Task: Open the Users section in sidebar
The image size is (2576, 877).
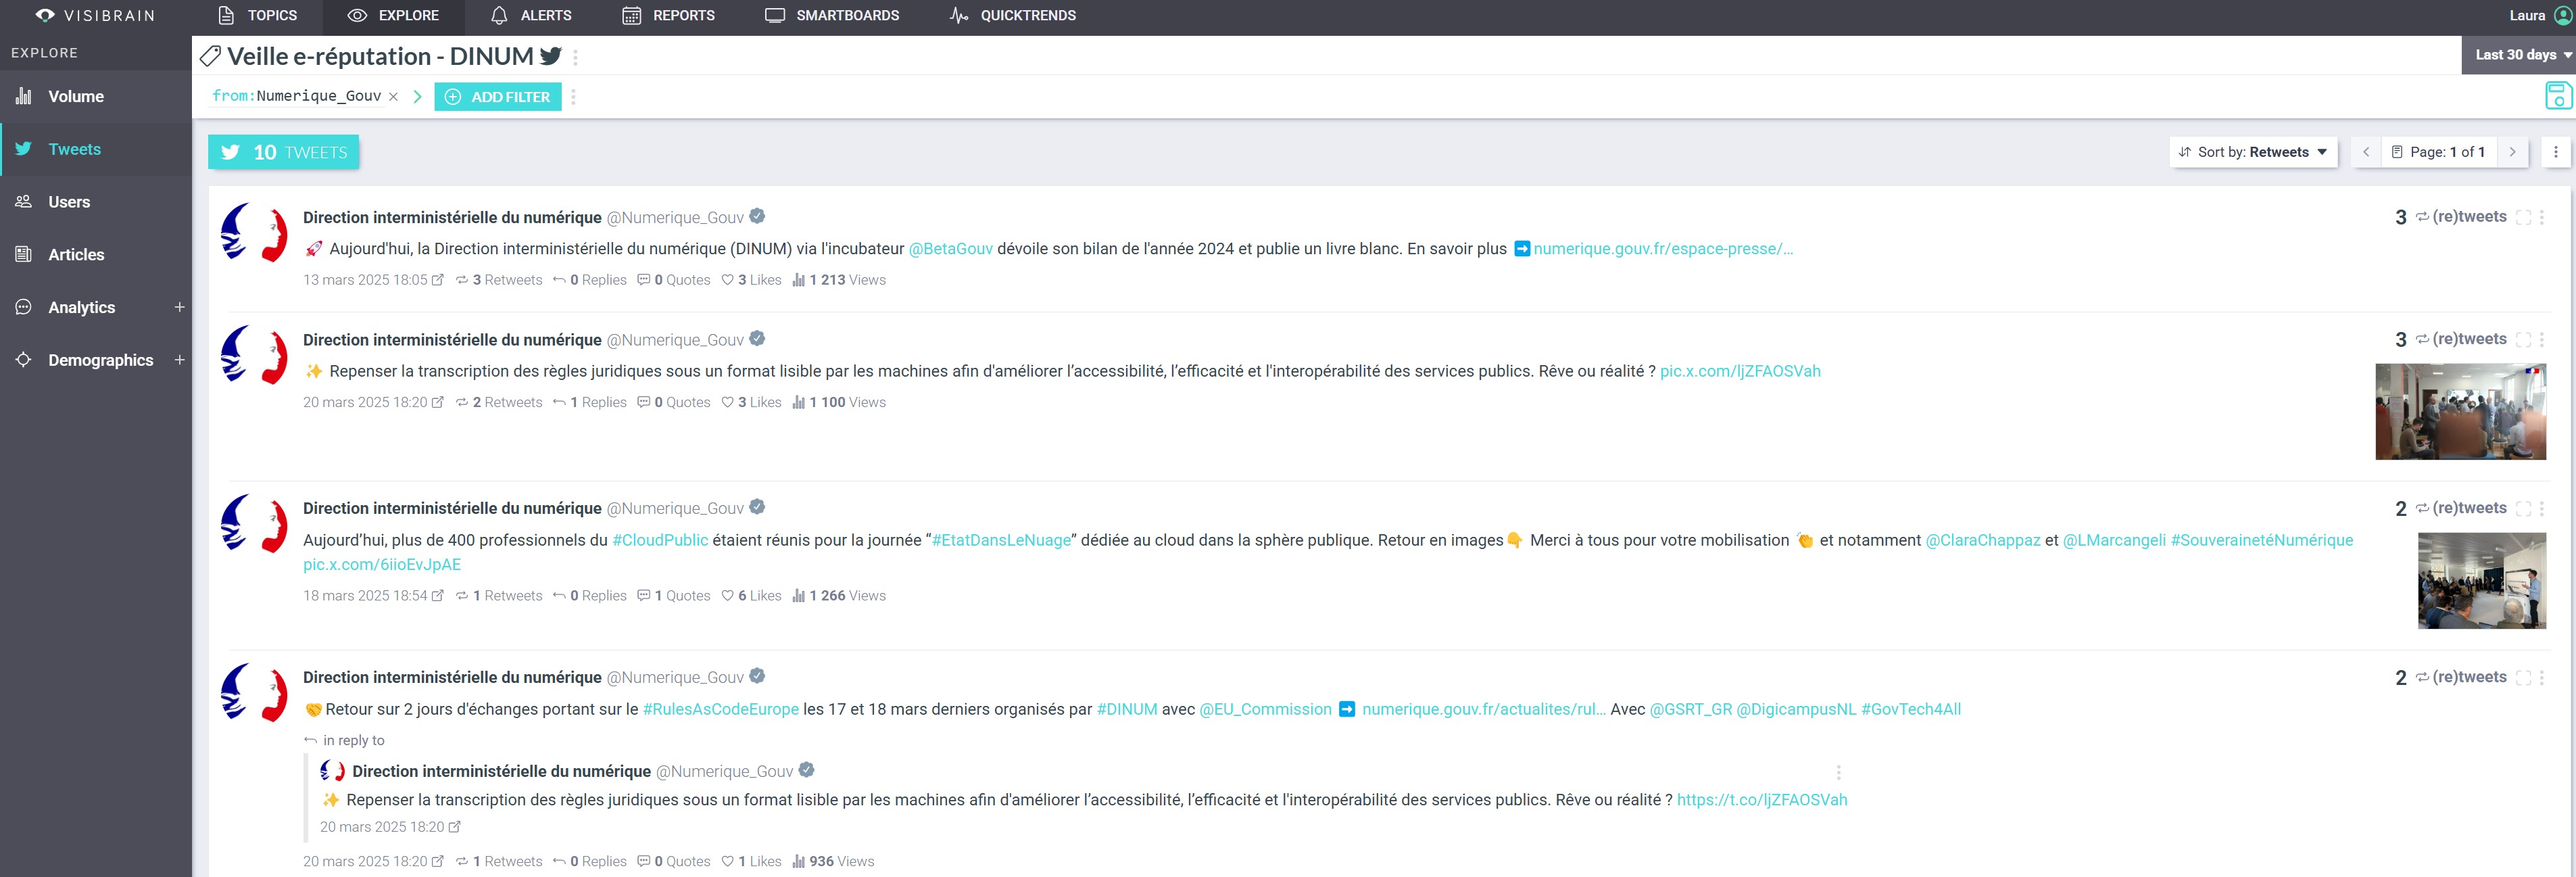Action: (x=68, y=202)
